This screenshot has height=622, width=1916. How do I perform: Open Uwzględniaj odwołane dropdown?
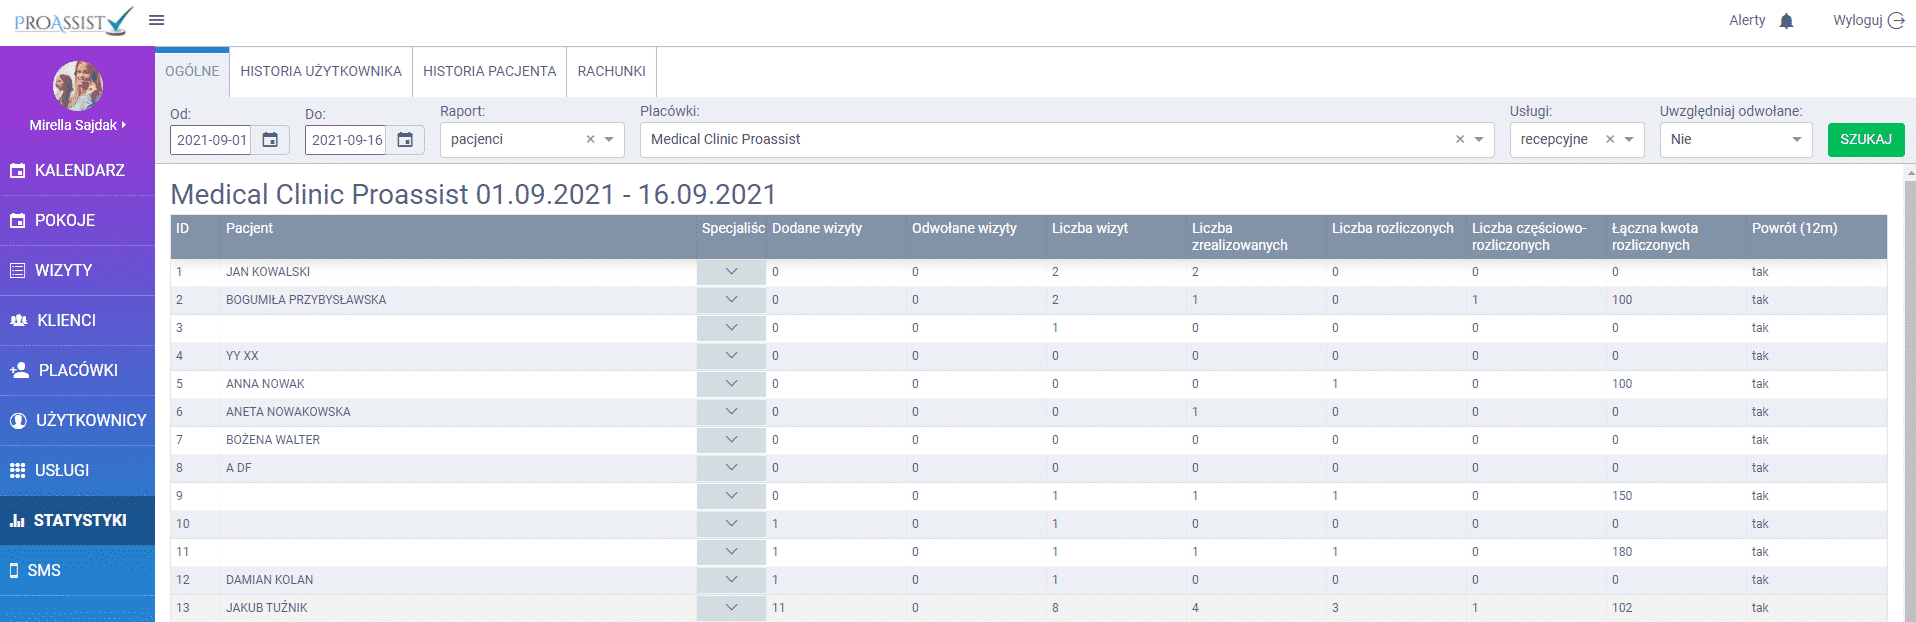[x=1736, y=139]
